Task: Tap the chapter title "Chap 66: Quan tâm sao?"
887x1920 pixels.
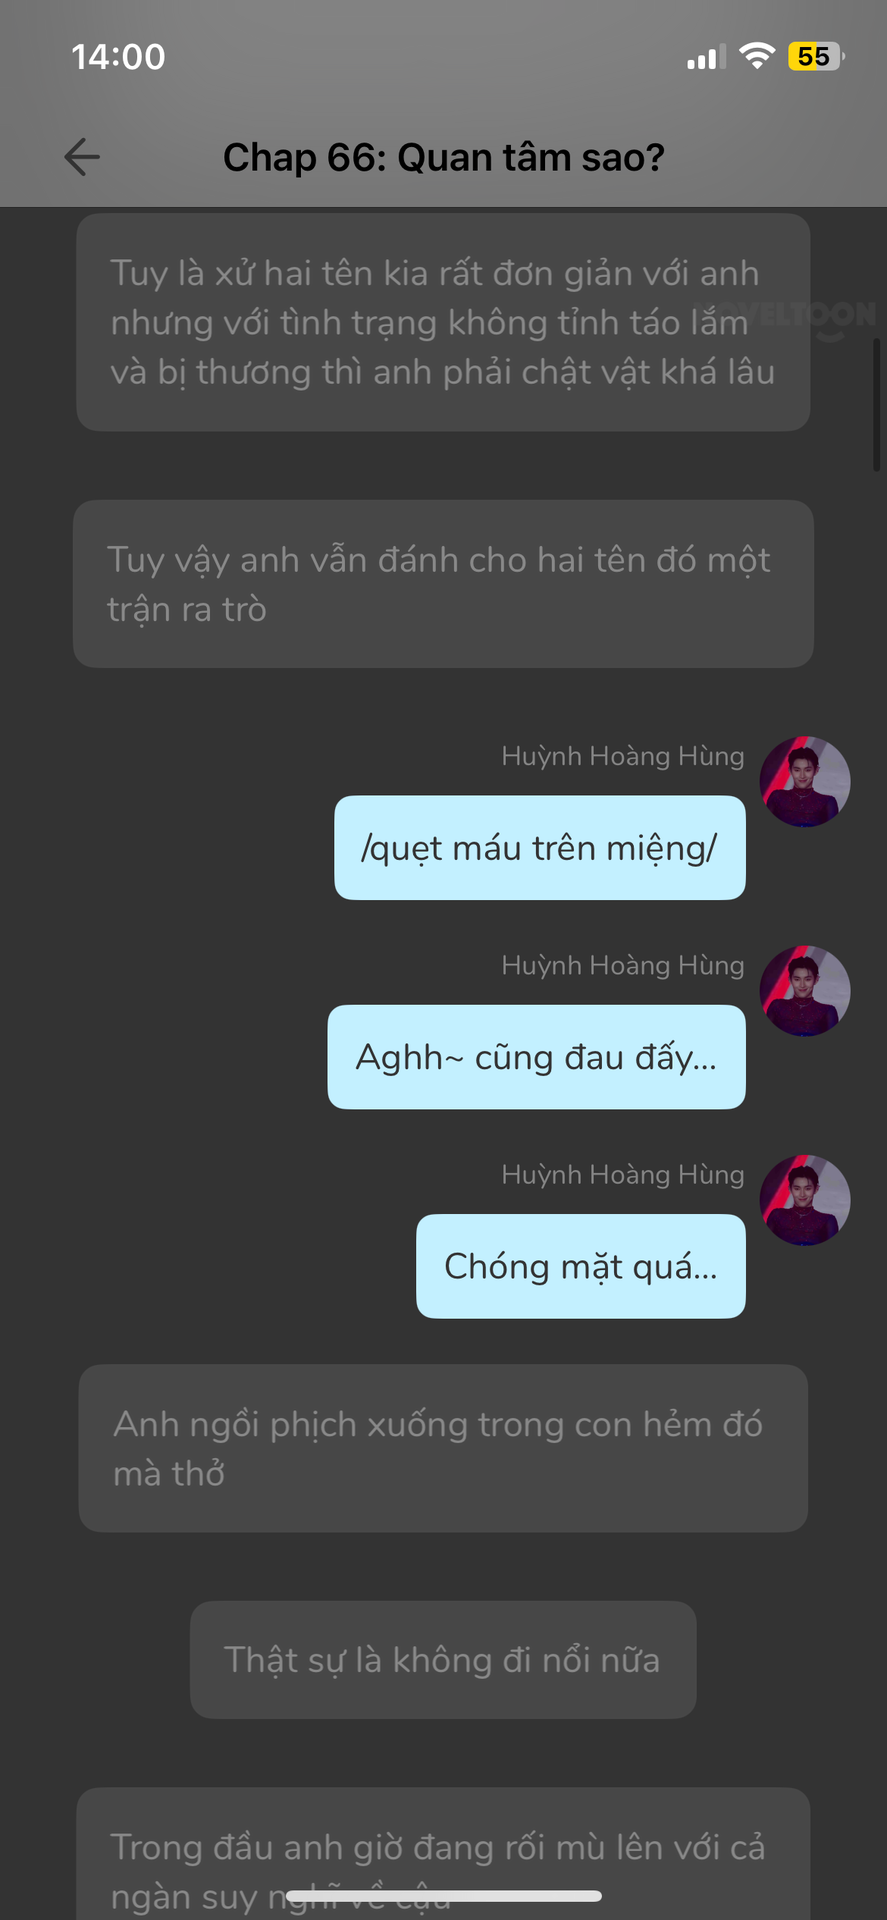Action: click(444, 157)
